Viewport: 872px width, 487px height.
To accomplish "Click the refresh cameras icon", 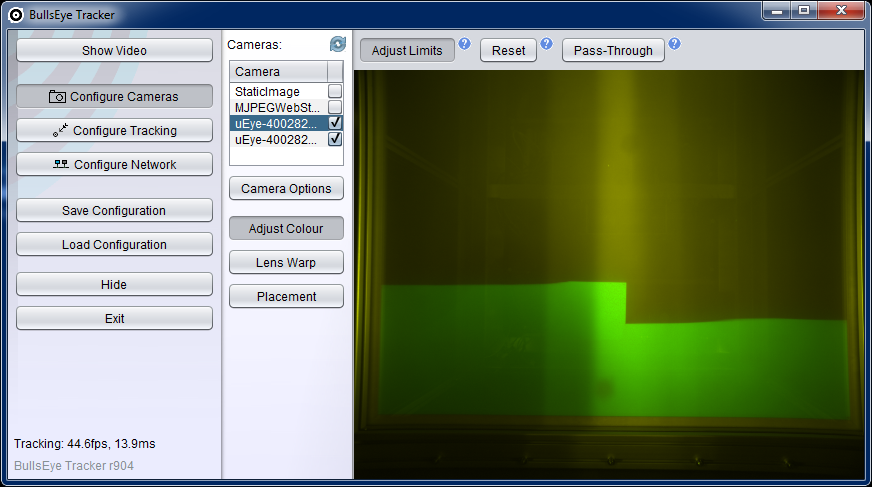I will (x=337, y=44).
